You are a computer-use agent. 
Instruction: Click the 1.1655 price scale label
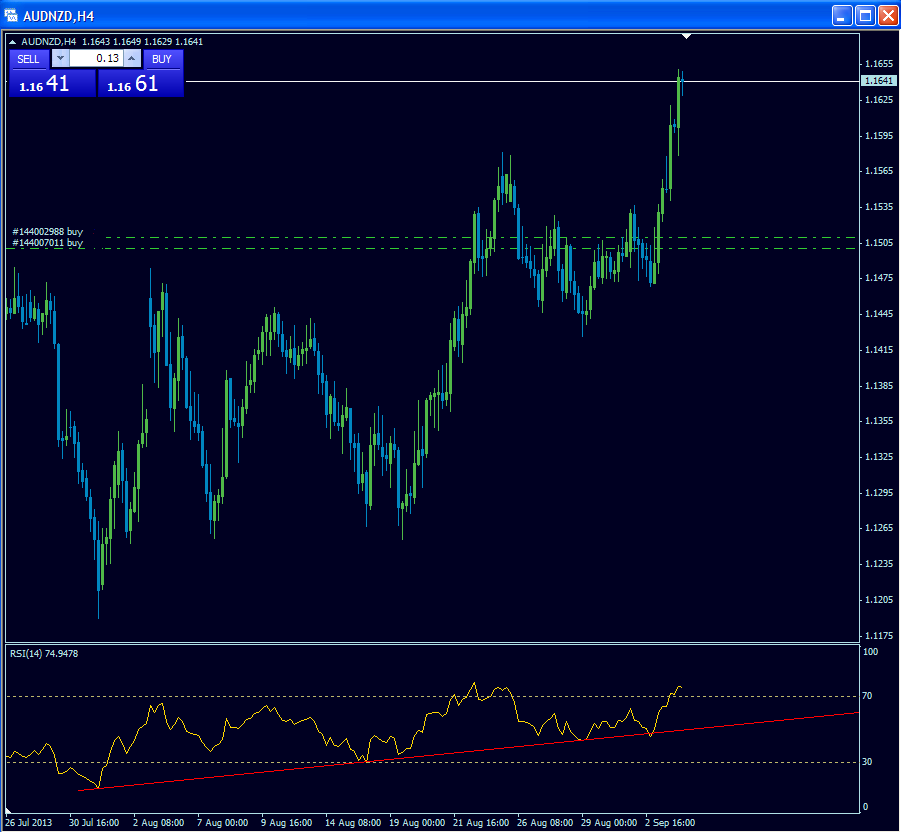[879, 64]
